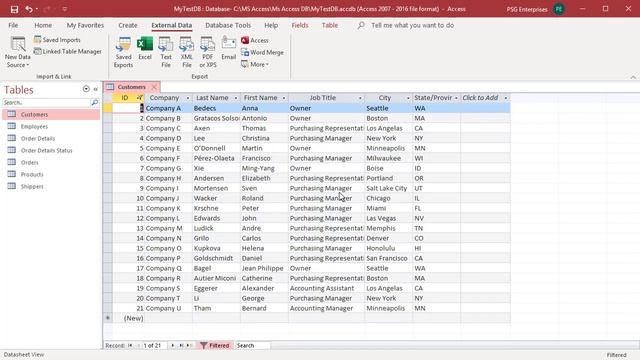Open the City column dropdown arrow

[408, 98]
